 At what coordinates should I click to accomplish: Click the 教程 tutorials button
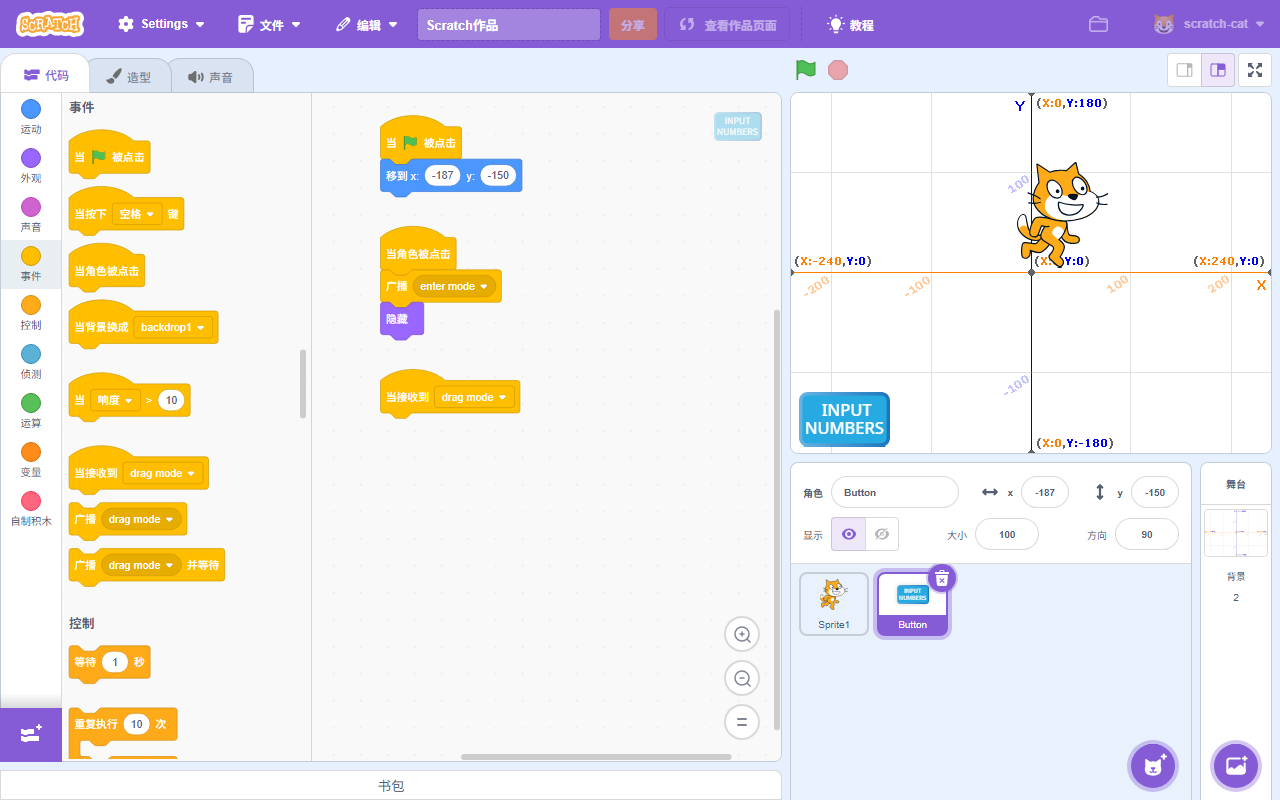tap(850, 25)
